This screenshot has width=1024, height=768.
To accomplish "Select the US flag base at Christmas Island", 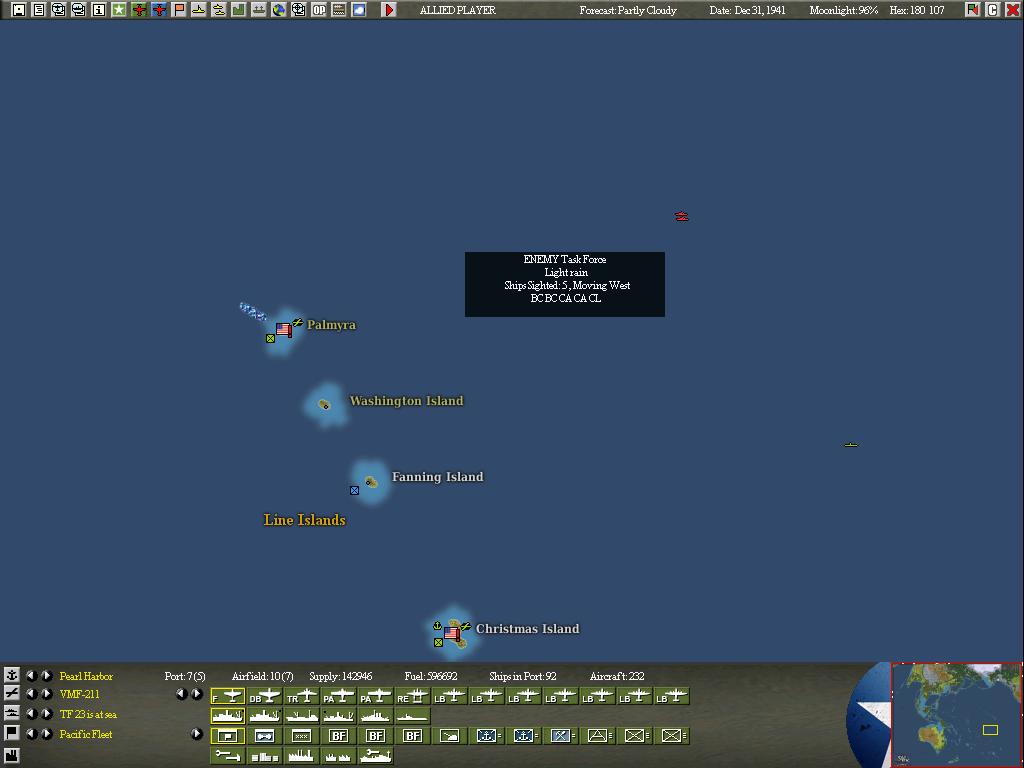I will click(452, 633).
